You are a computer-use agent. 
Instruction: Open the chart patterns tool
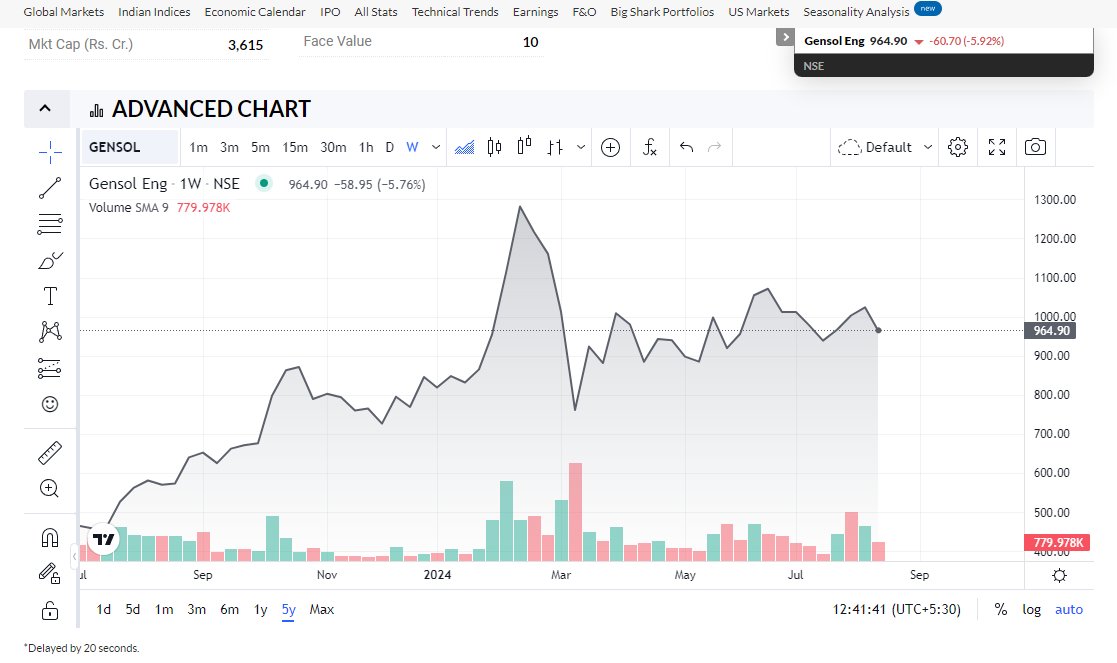point(50,332)
